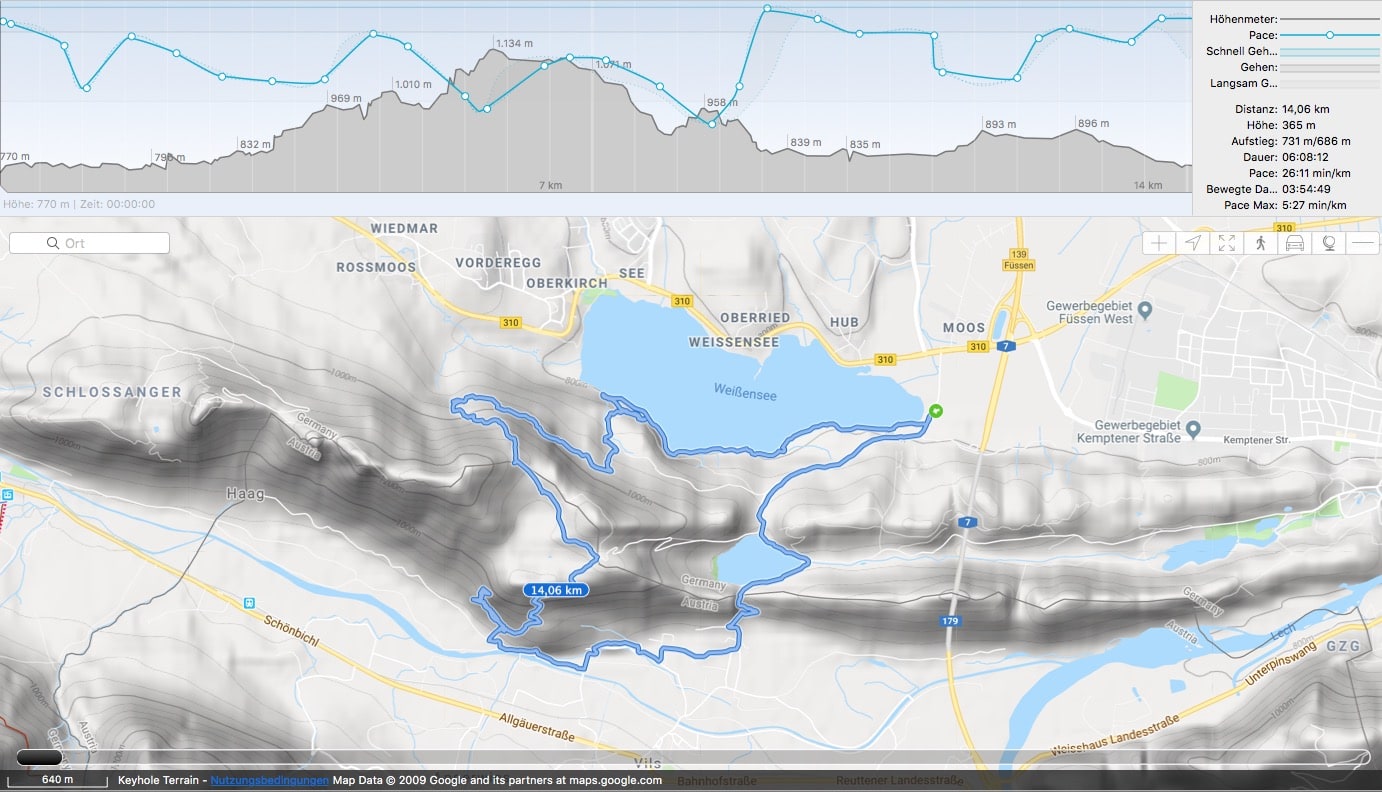Click the Aufstieg value 731 m/686 m
Screen dimensions: 1382x792
pos(1315,141)
